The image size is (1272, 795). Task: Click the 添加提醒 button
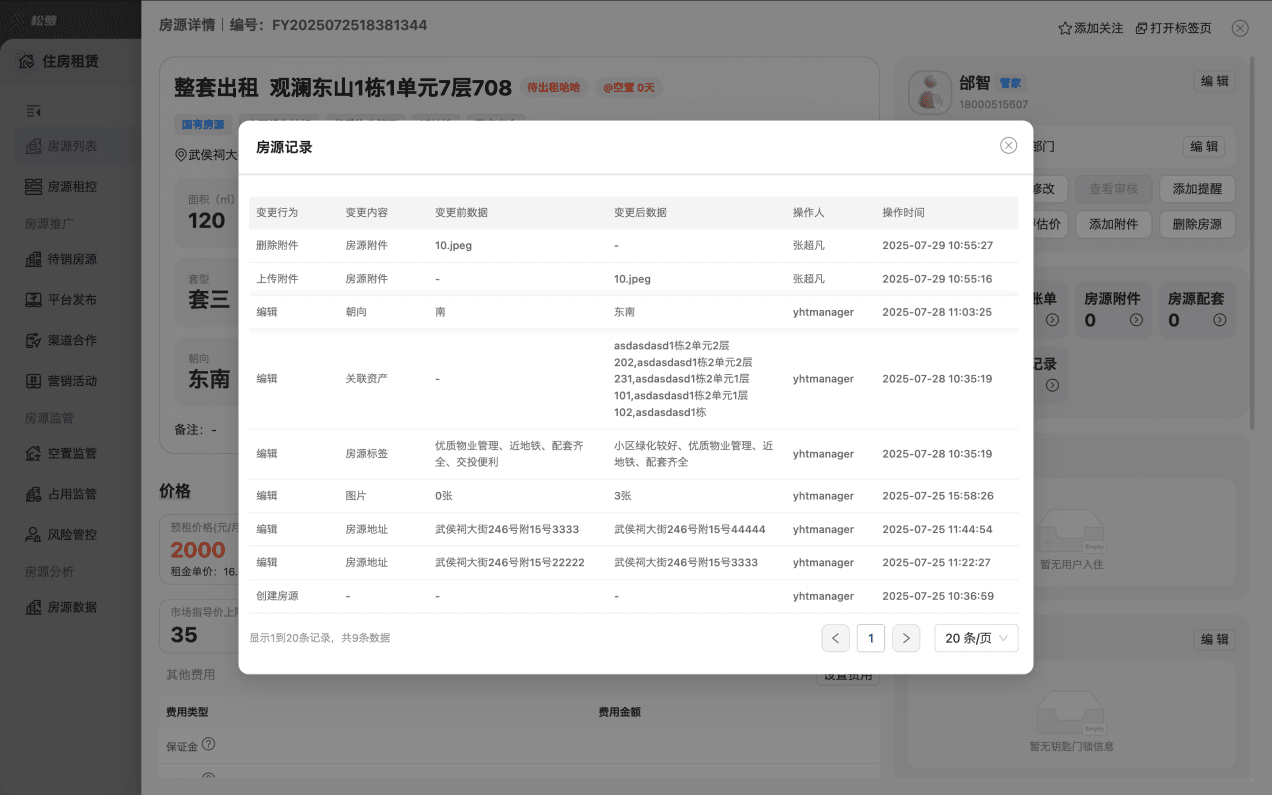point(1197,188)
